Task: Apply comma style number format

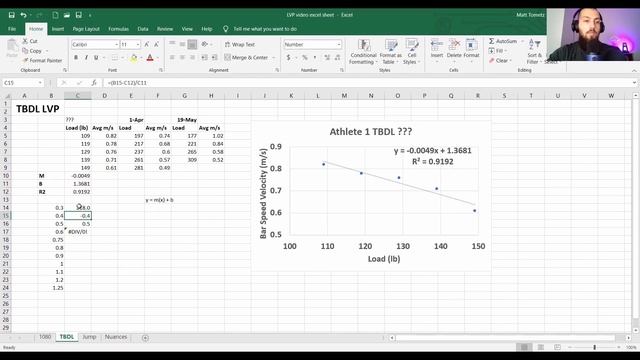Action: pyautogui.click(x=315, y=58)
